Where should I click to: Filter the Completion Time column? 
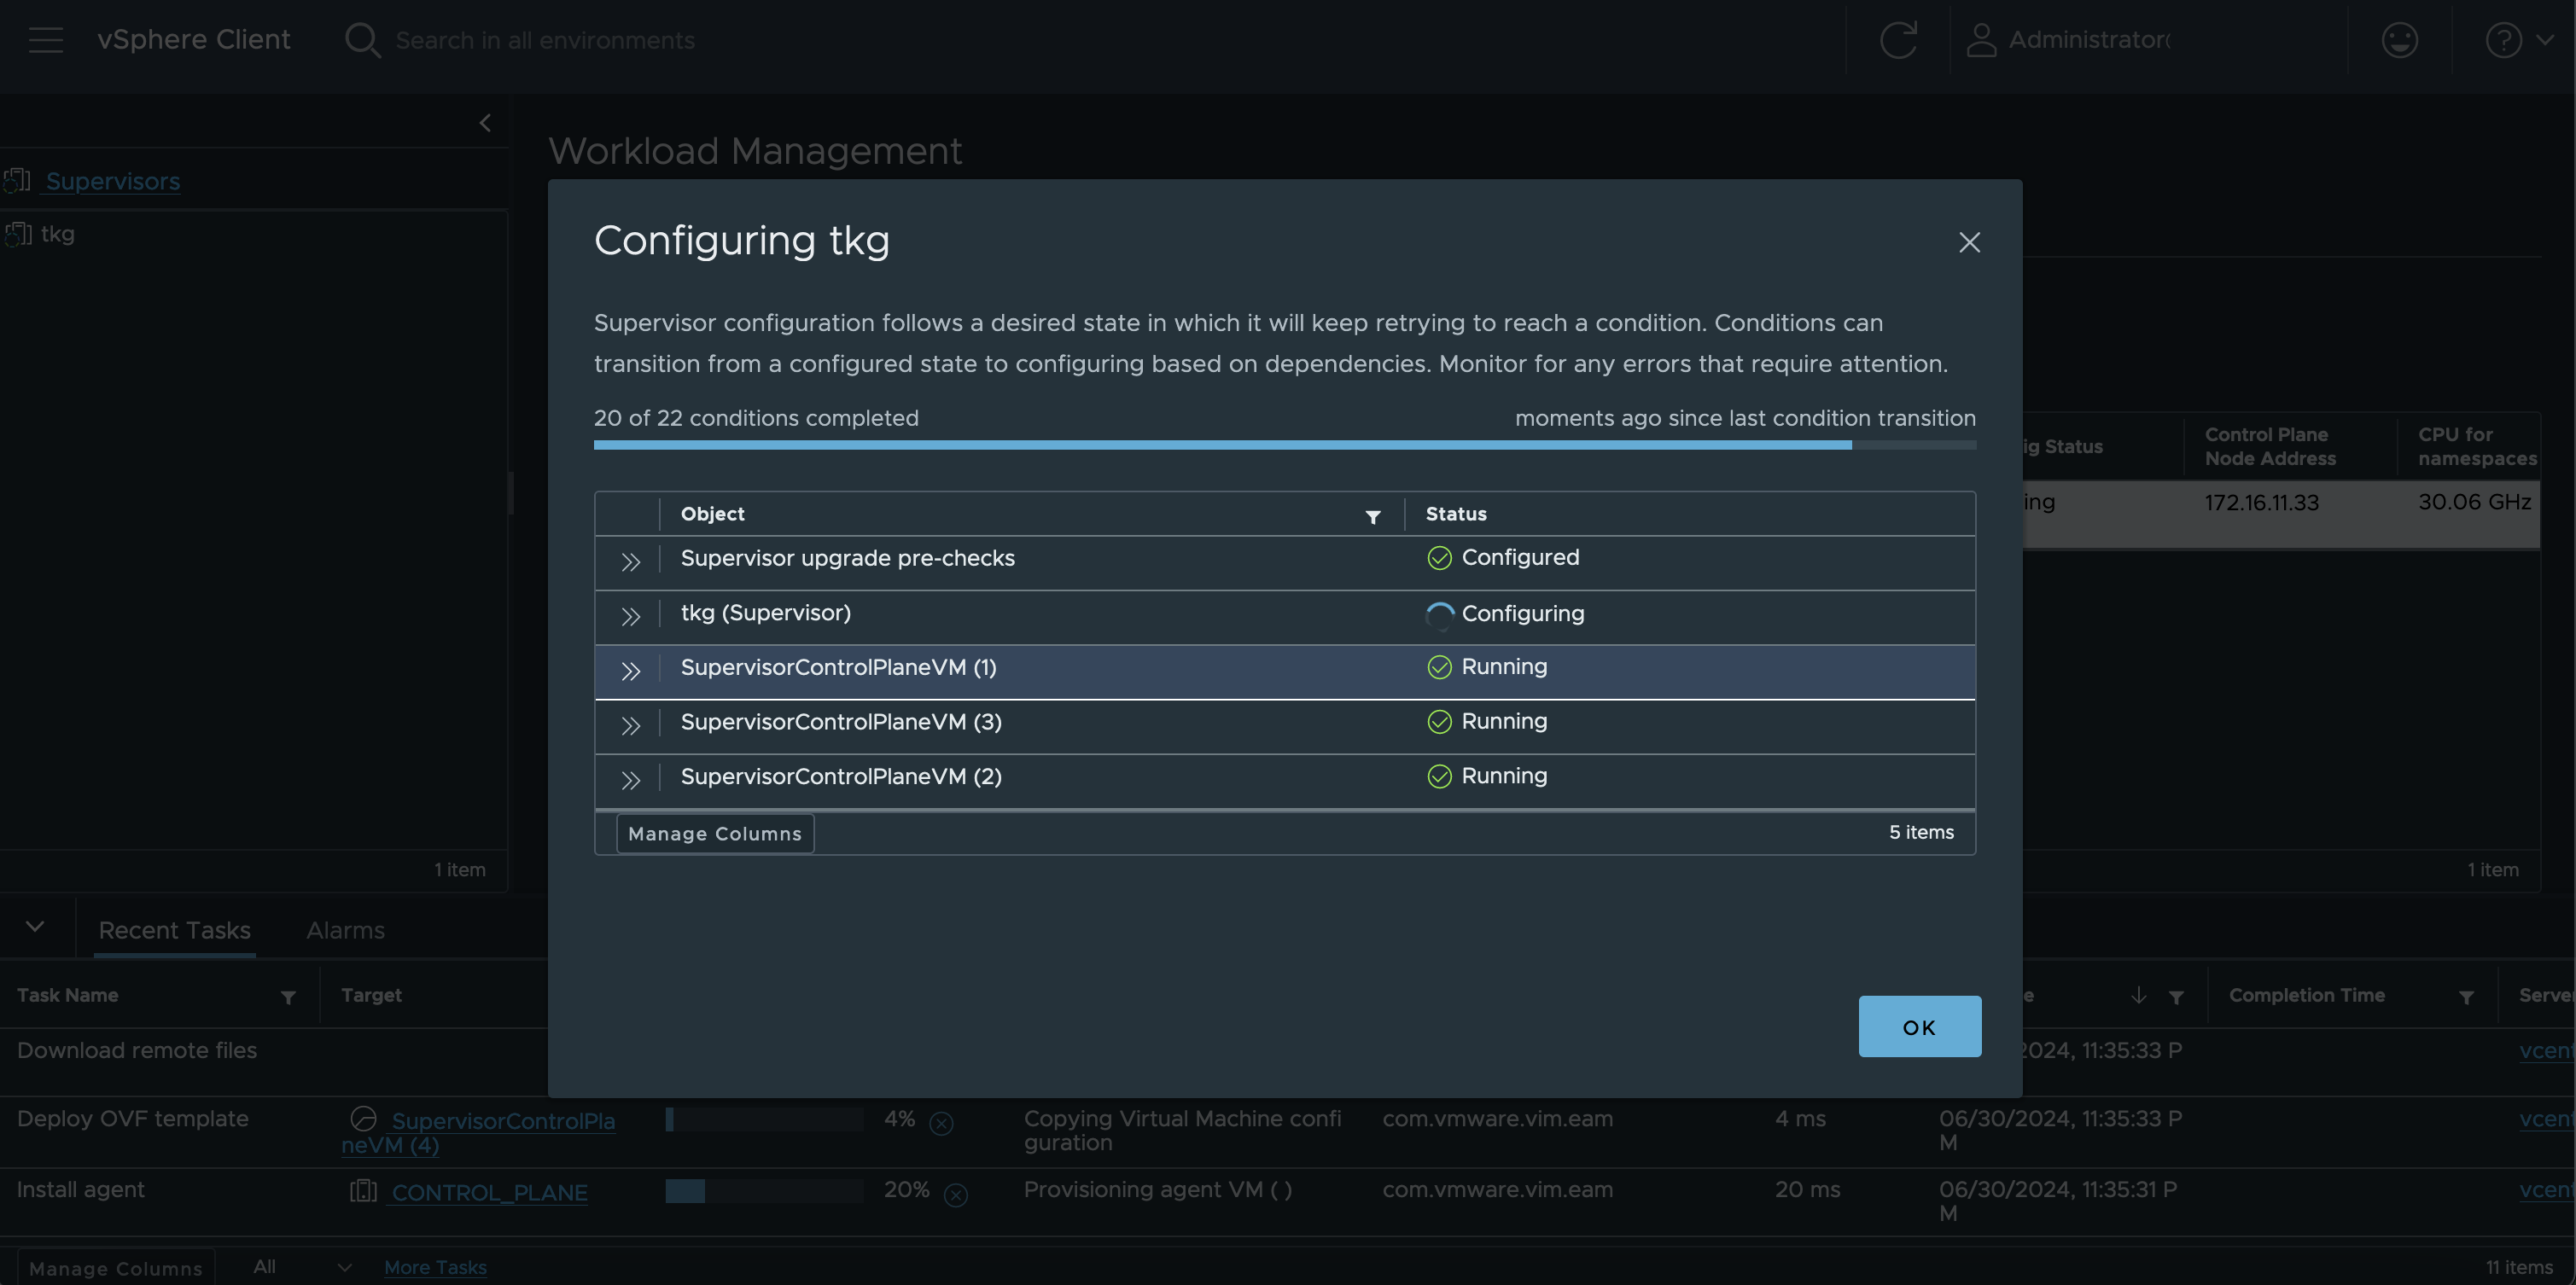2466,997
